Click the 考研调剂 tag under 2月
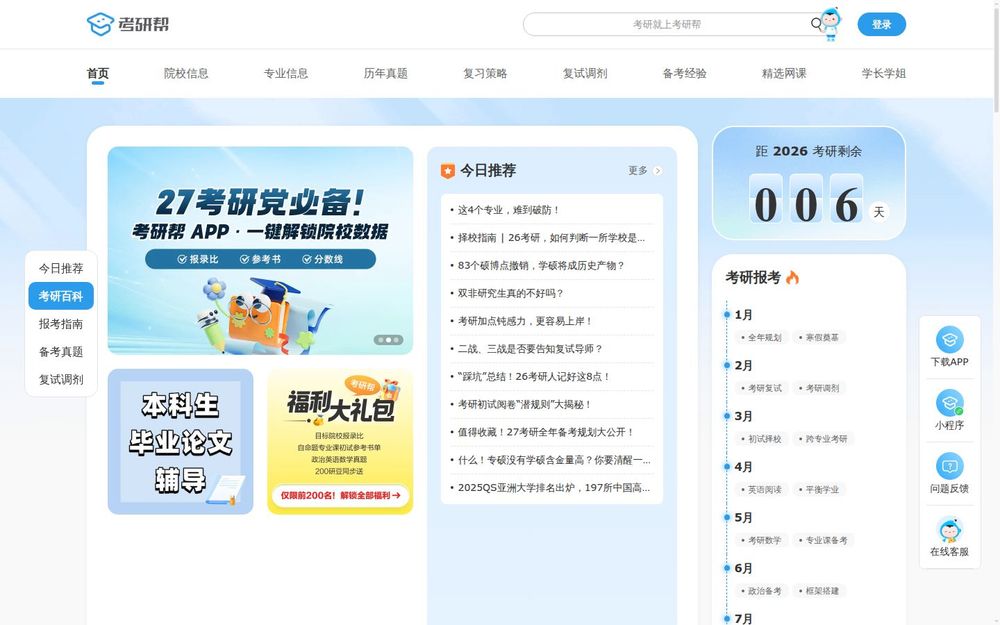This screenshot has height=625, width=1000. click(820, 388)
